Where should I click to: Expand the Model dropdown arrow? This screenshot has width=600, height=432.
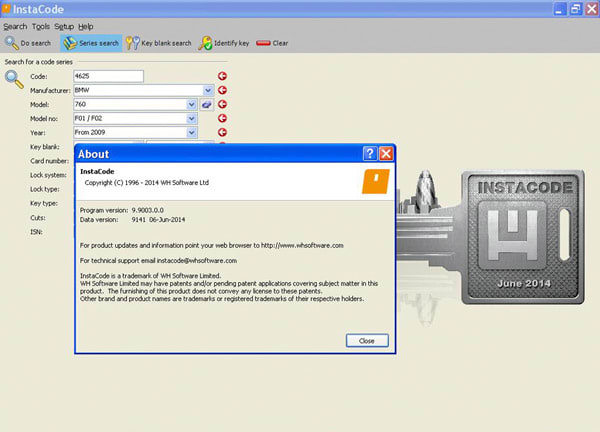pos(192,104)
